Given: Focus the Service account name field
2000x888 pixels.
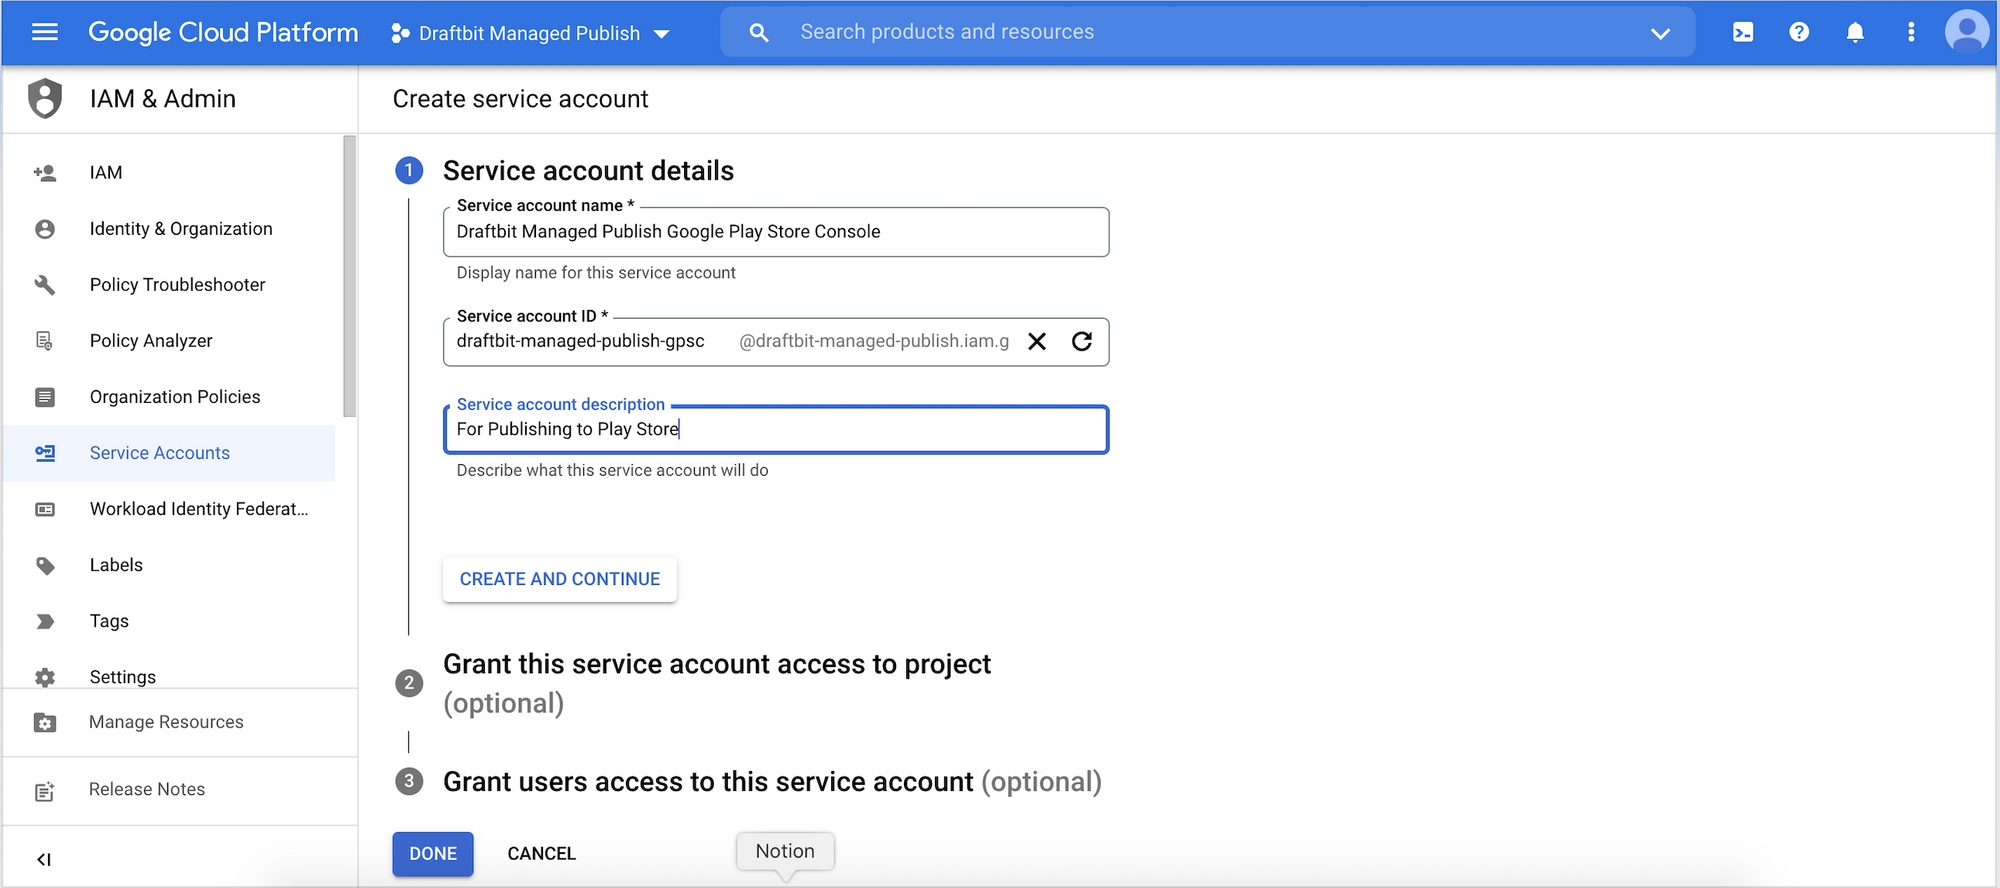Looking at the screenshot, I should pos(776,232).
